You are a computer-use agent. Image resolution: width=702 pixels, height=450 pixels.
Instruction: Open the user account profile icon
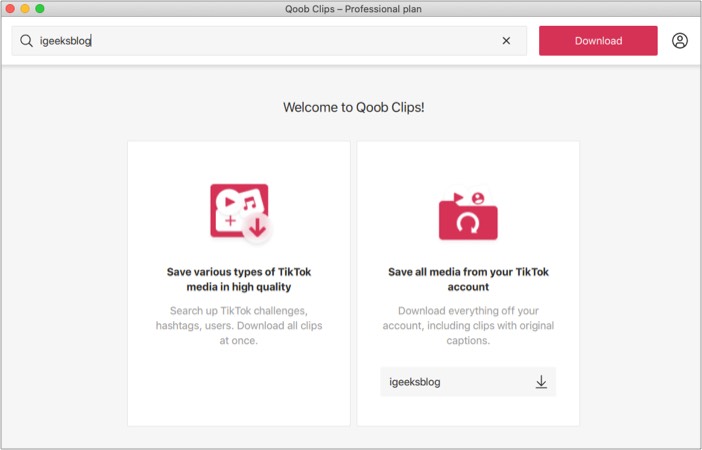pos(680,41)
